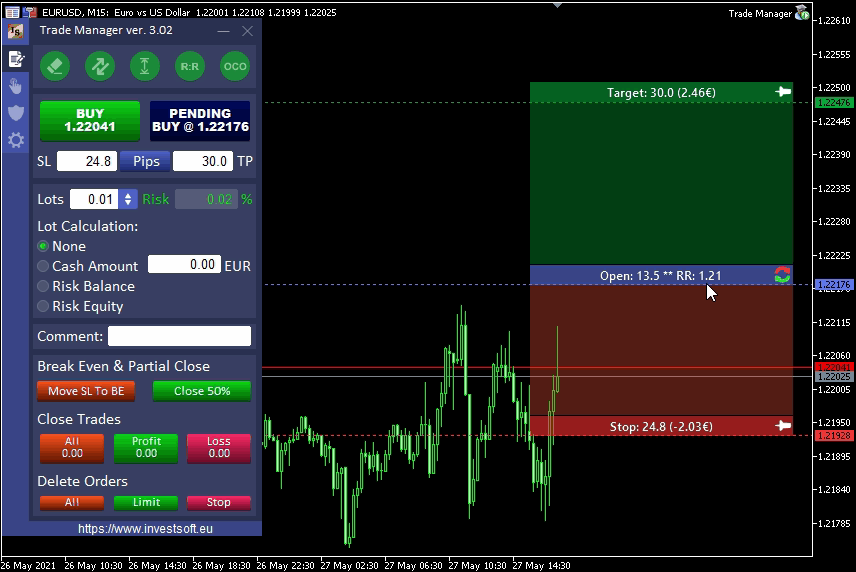Open the shield tab in sidebar

tap(16, 113)
